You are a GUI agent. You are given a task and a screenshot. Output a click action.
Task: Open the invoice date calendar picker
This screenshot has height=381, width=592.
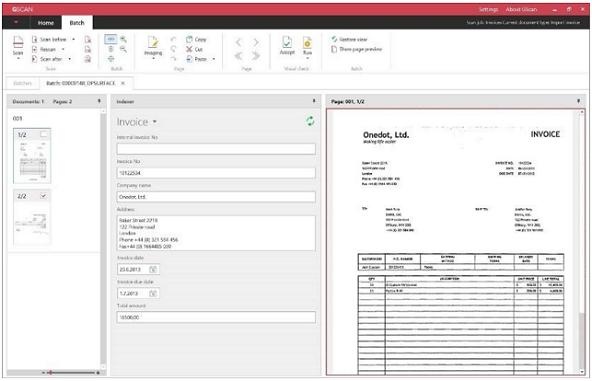click(153, 269)
